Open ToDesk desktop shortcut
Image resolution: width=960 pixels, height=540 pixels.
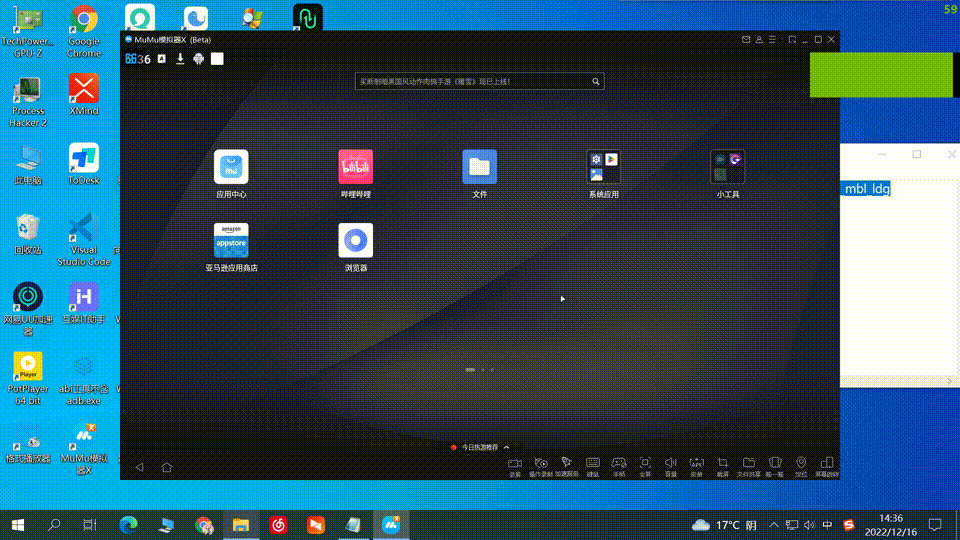point(84,164)
